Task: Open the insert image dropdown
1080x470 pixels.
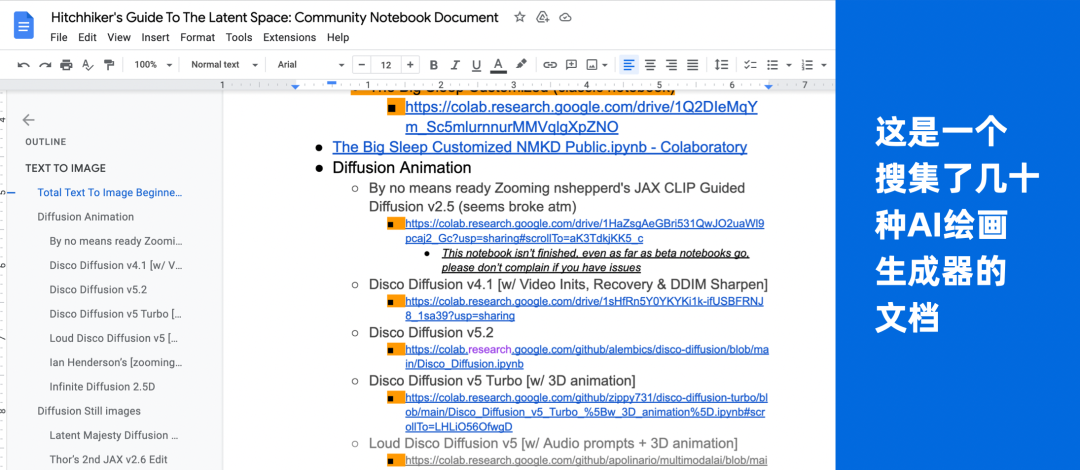Action: click(x=596, y=65)
